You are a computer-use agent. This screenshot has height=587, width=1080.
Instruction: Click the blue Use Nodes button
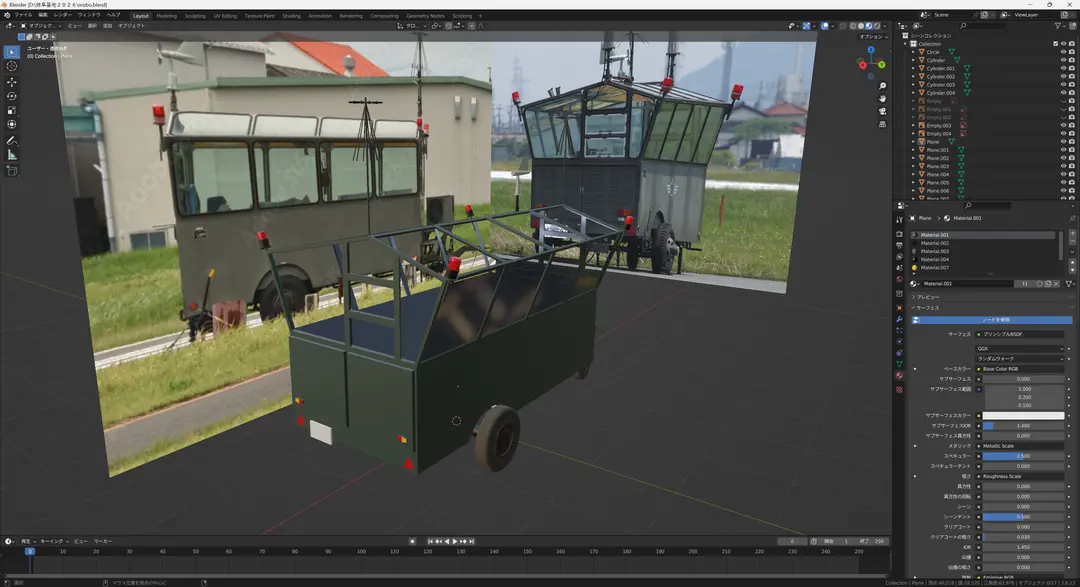[992, 320]
